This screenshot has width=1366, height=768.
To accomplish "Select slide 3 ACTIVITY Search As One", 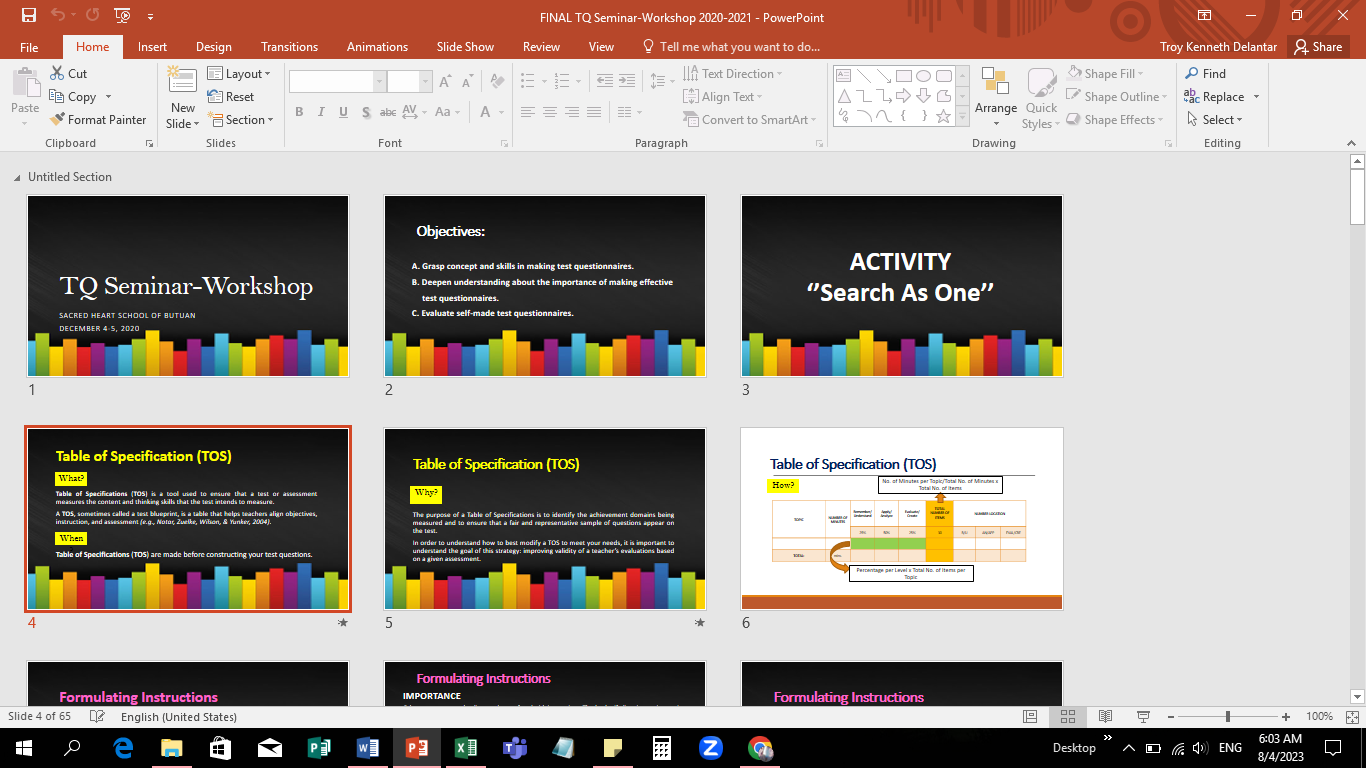I will click(901, 286).
